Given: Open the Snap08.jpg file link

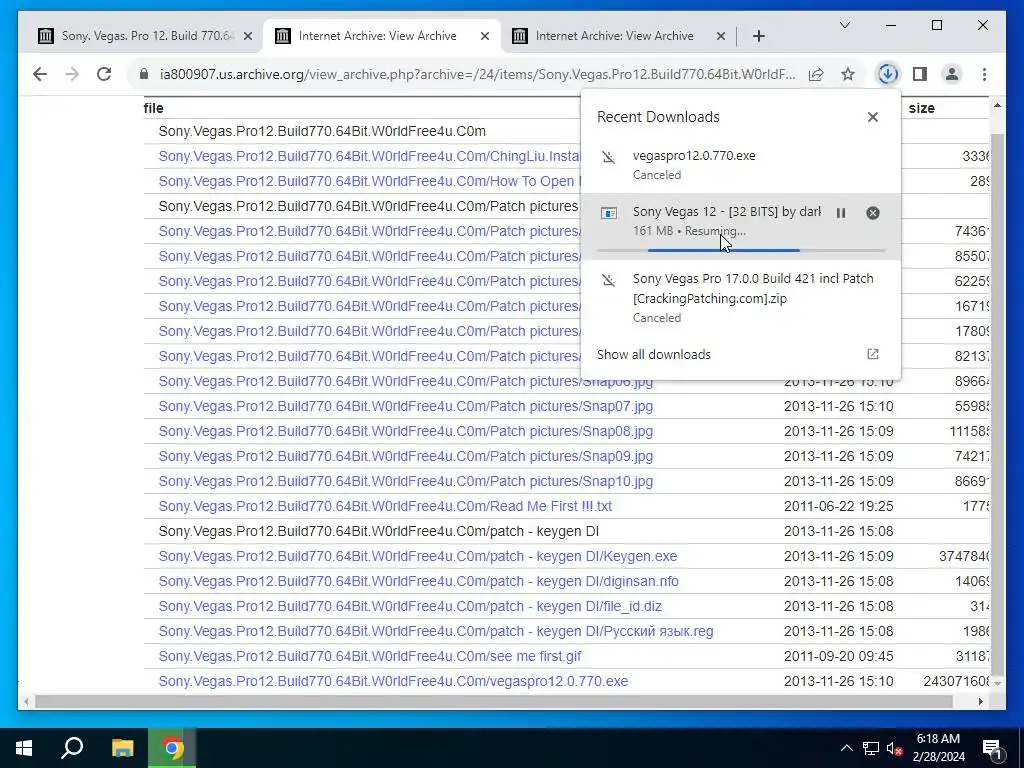Looking at the screenshot, I should click(x=406, y=431).
